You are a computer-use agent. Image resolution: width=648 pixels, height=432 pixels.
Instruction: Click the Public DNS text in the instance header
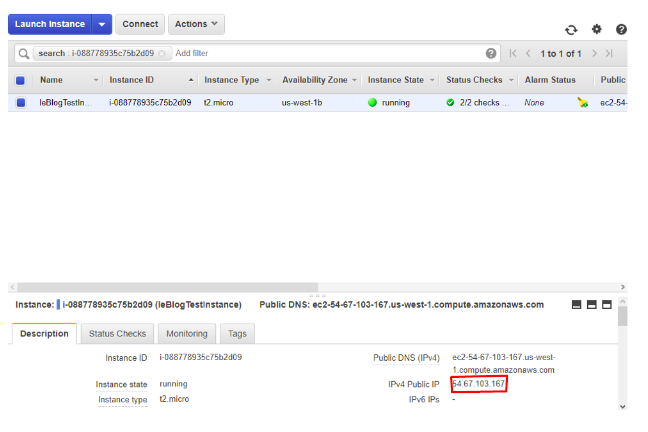[x=401, y=305]
